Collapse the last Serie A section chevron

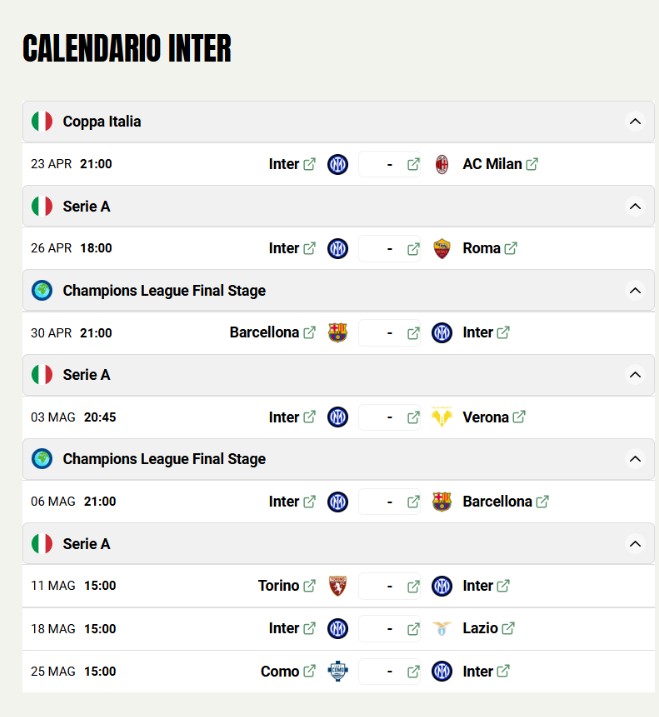634,544
